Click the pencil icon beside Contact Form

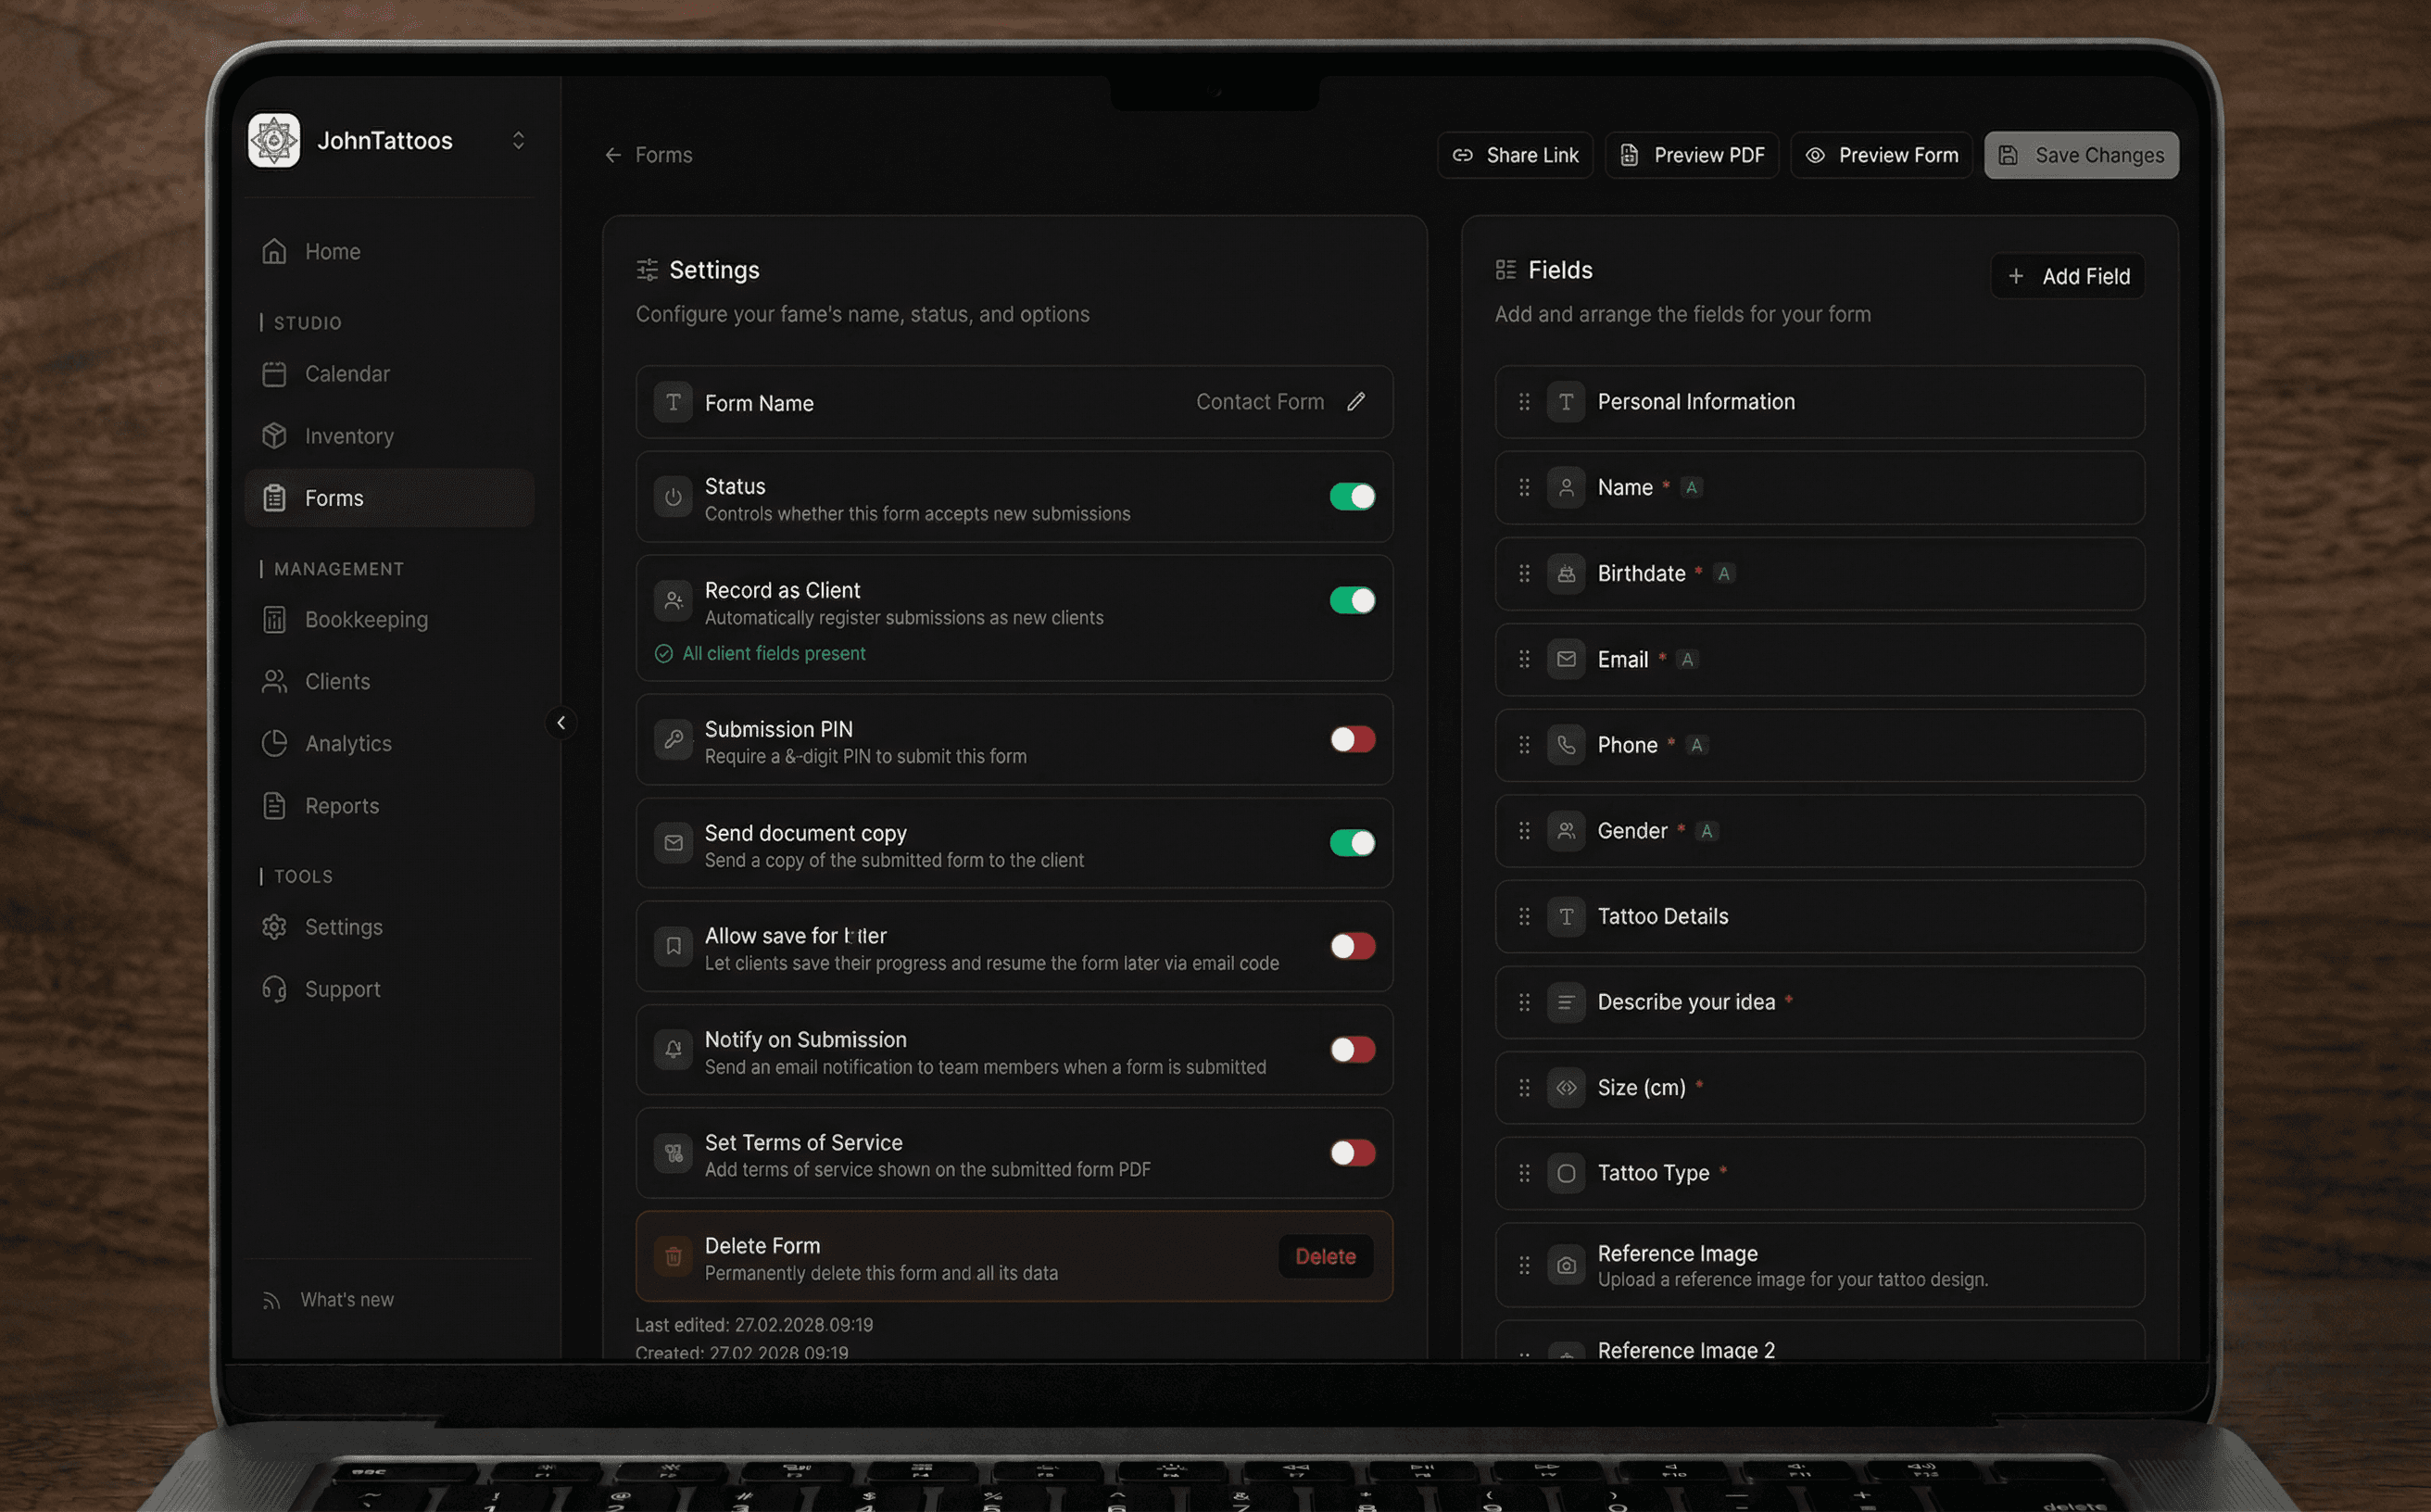[1355, 402]
